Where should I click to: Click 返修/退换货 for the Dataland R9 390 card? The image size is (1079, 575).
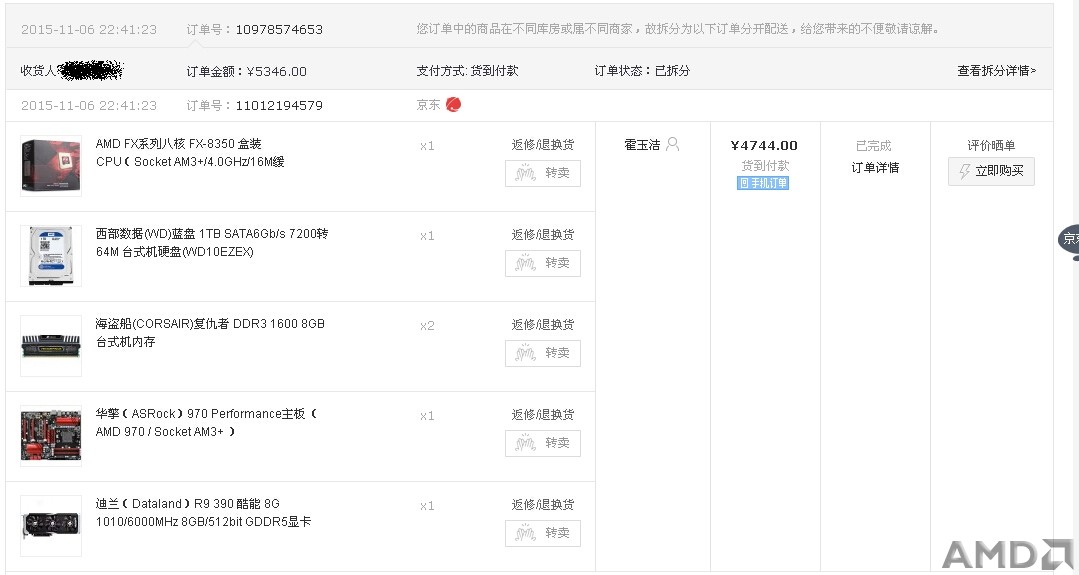(543, 505)
